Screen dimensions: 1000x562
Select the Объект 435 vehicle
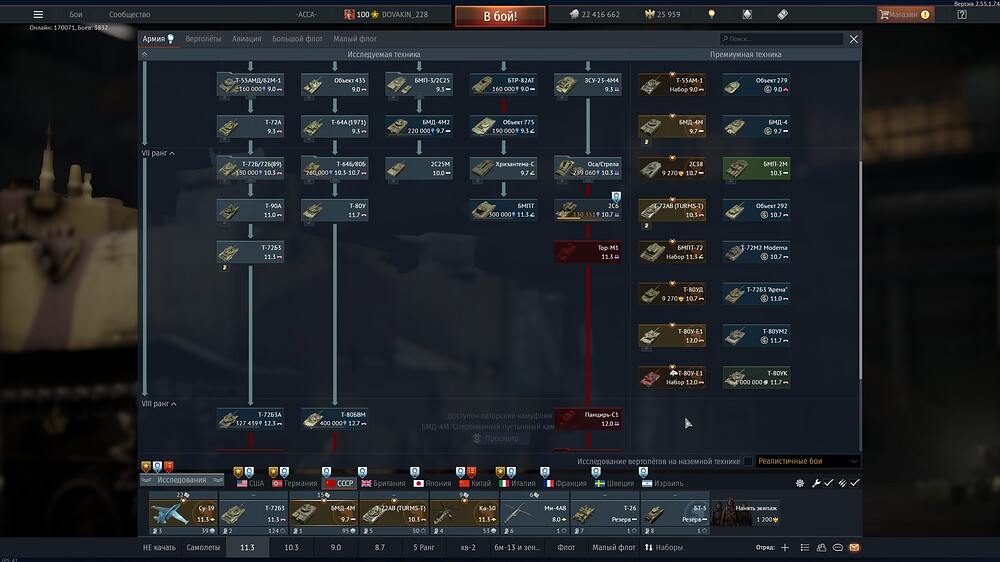[334, 84]
